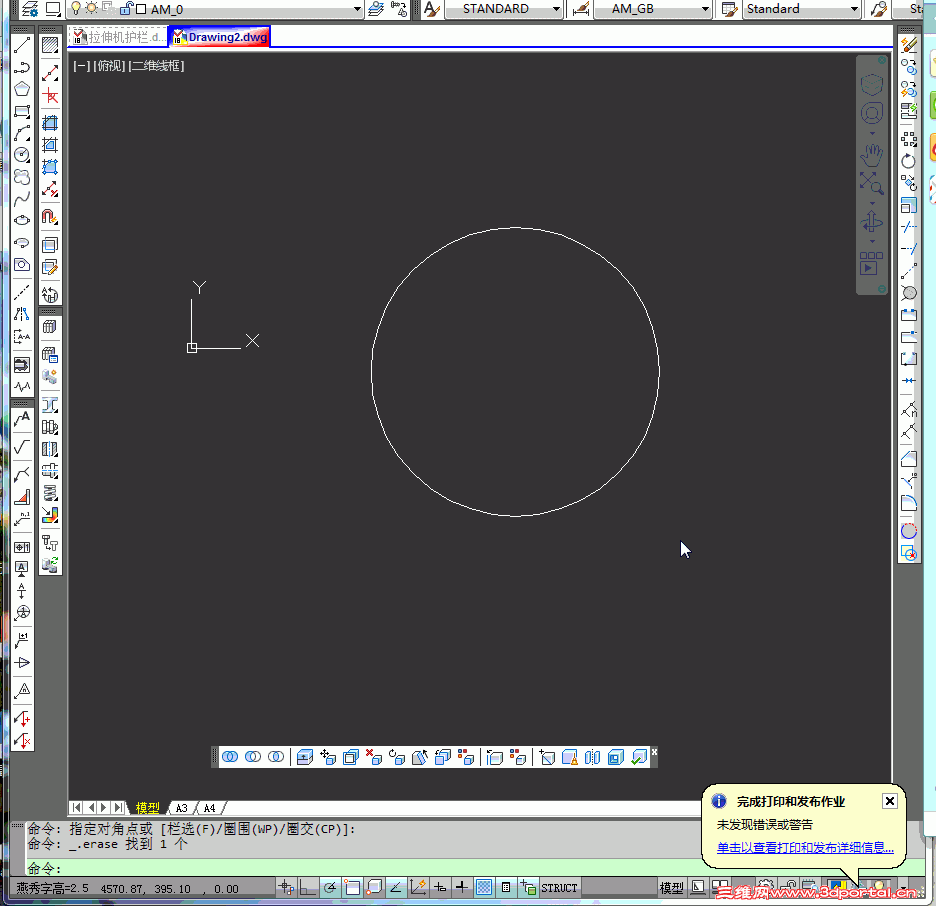This screenshot has height=906, width=936.
Task: Switch to the 模型 layout tab
Action: pyautogui.click(x=147, y=808)
